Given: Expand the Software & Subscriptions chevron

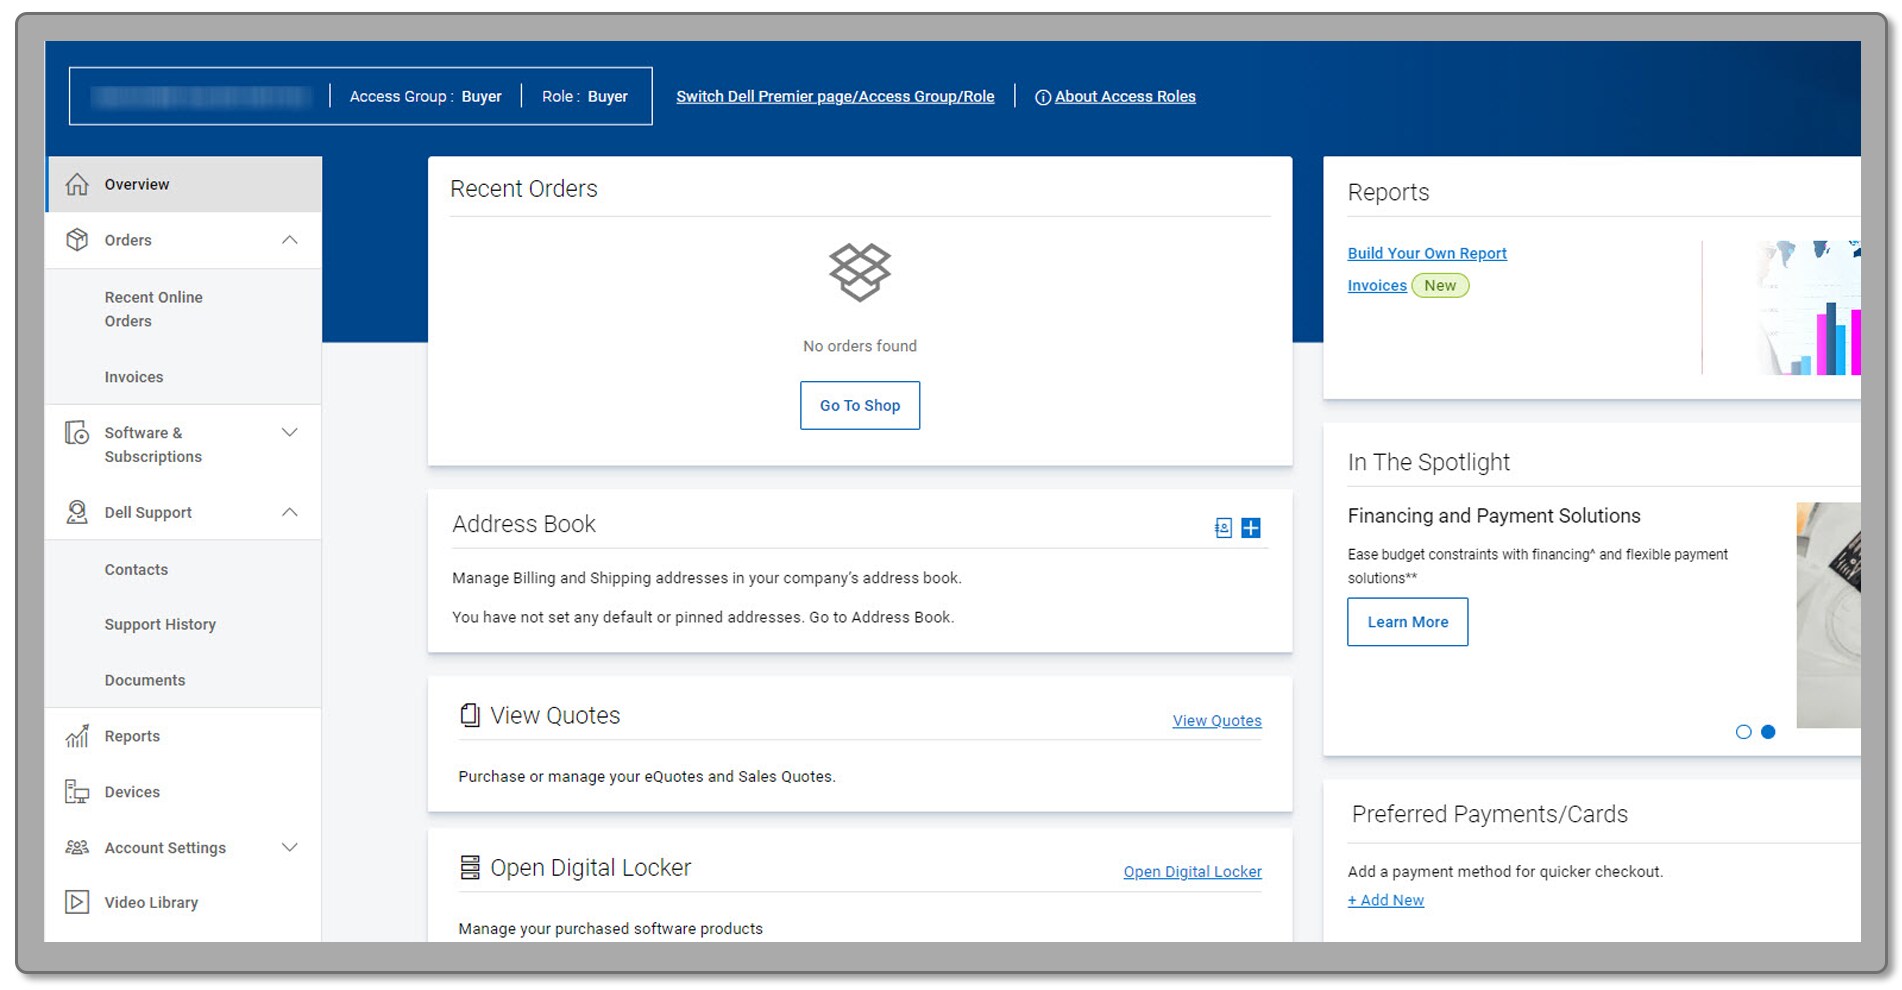Looking at the screenshot, I should click(290, 433).
